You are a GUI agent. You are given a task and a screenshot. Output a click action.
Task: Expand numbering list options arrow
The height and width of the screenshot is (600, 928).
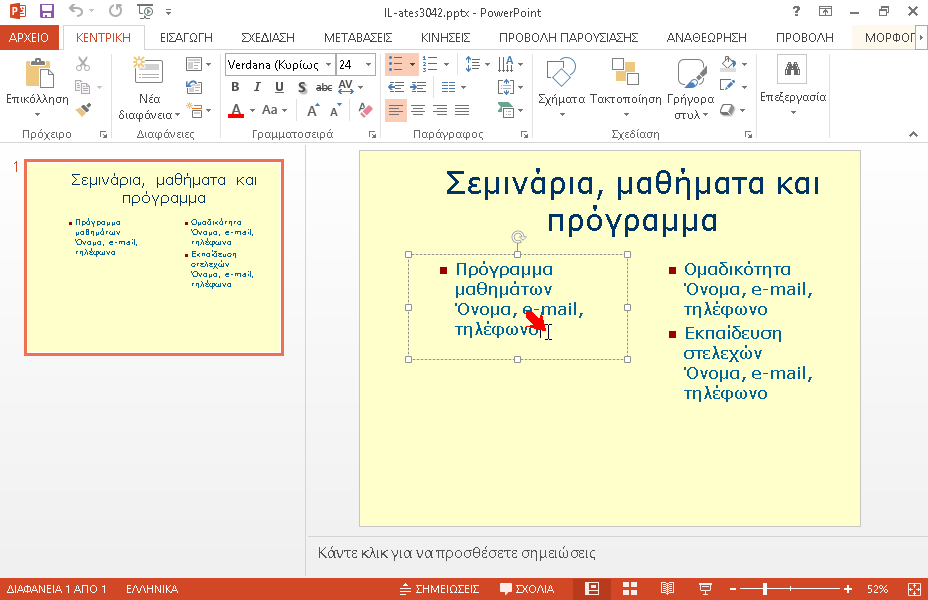(446, 64)
